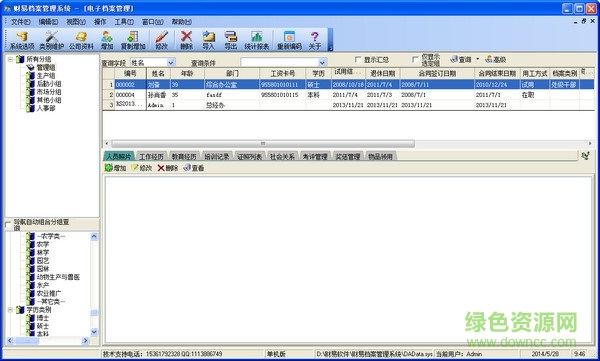Sort by the 合同签订日期 column header
The height and width of the screenshot is (361, 600).
pyautogui.click(x=437, y=73)
